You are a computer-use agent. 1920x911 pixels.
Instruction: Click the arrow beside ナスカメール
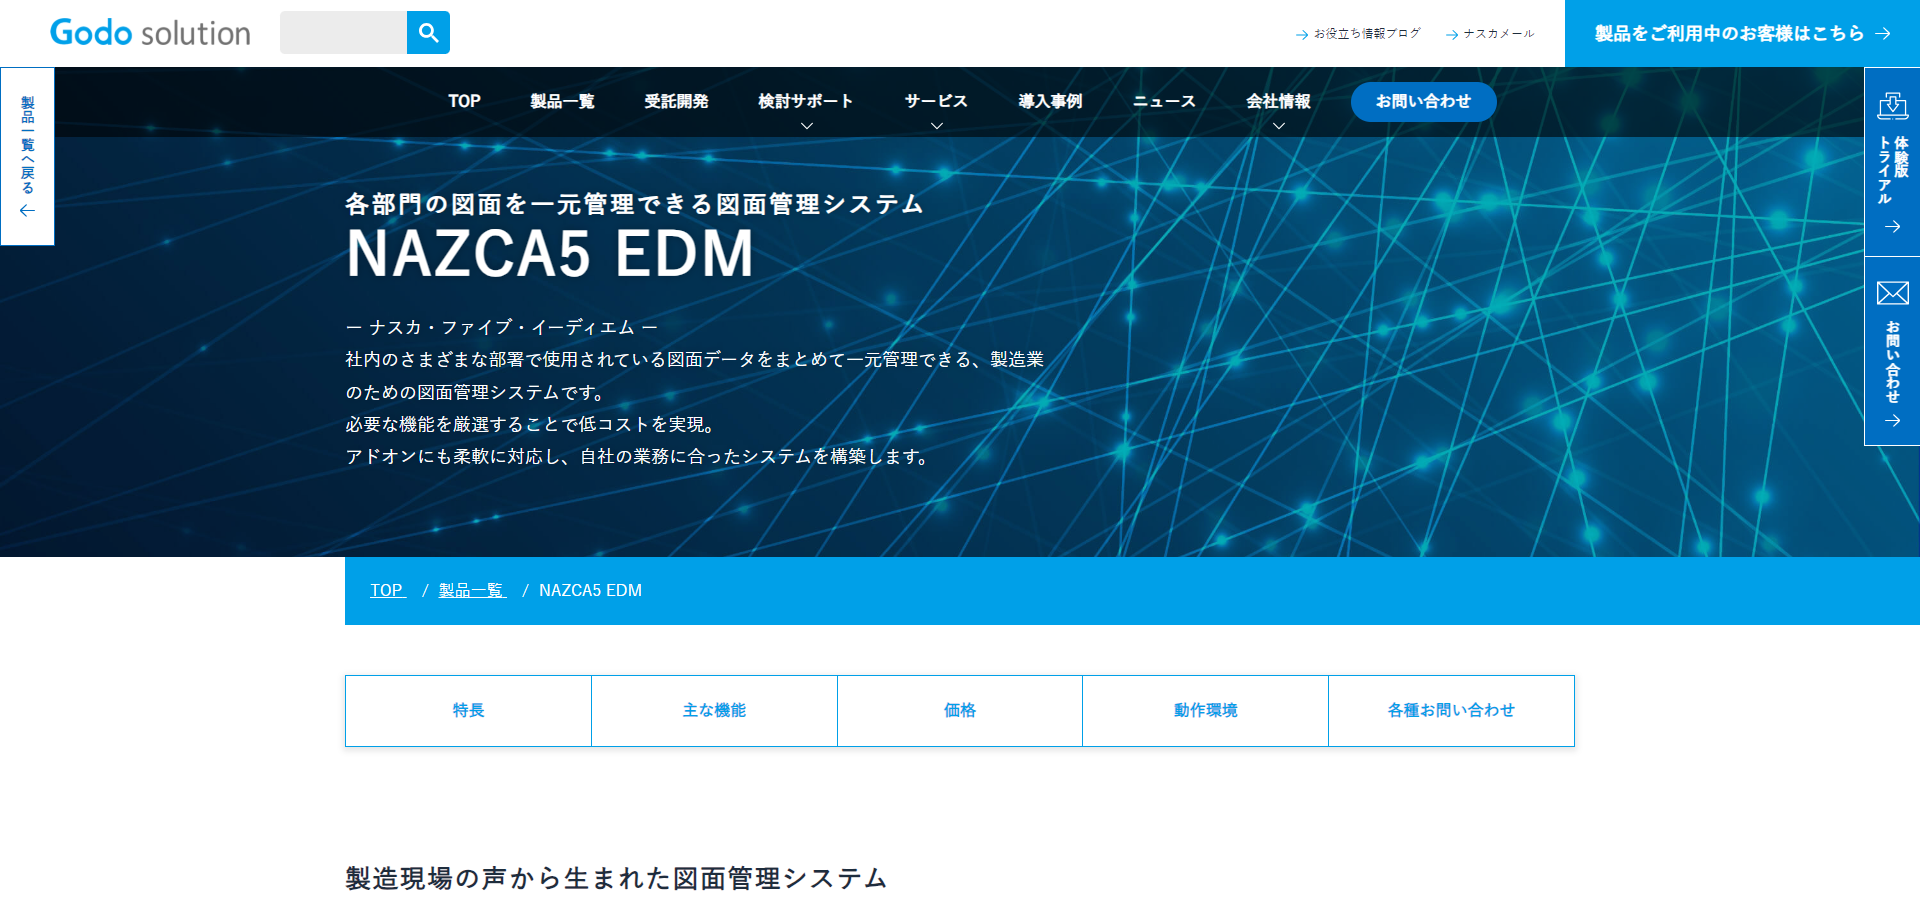point(1451,35)
